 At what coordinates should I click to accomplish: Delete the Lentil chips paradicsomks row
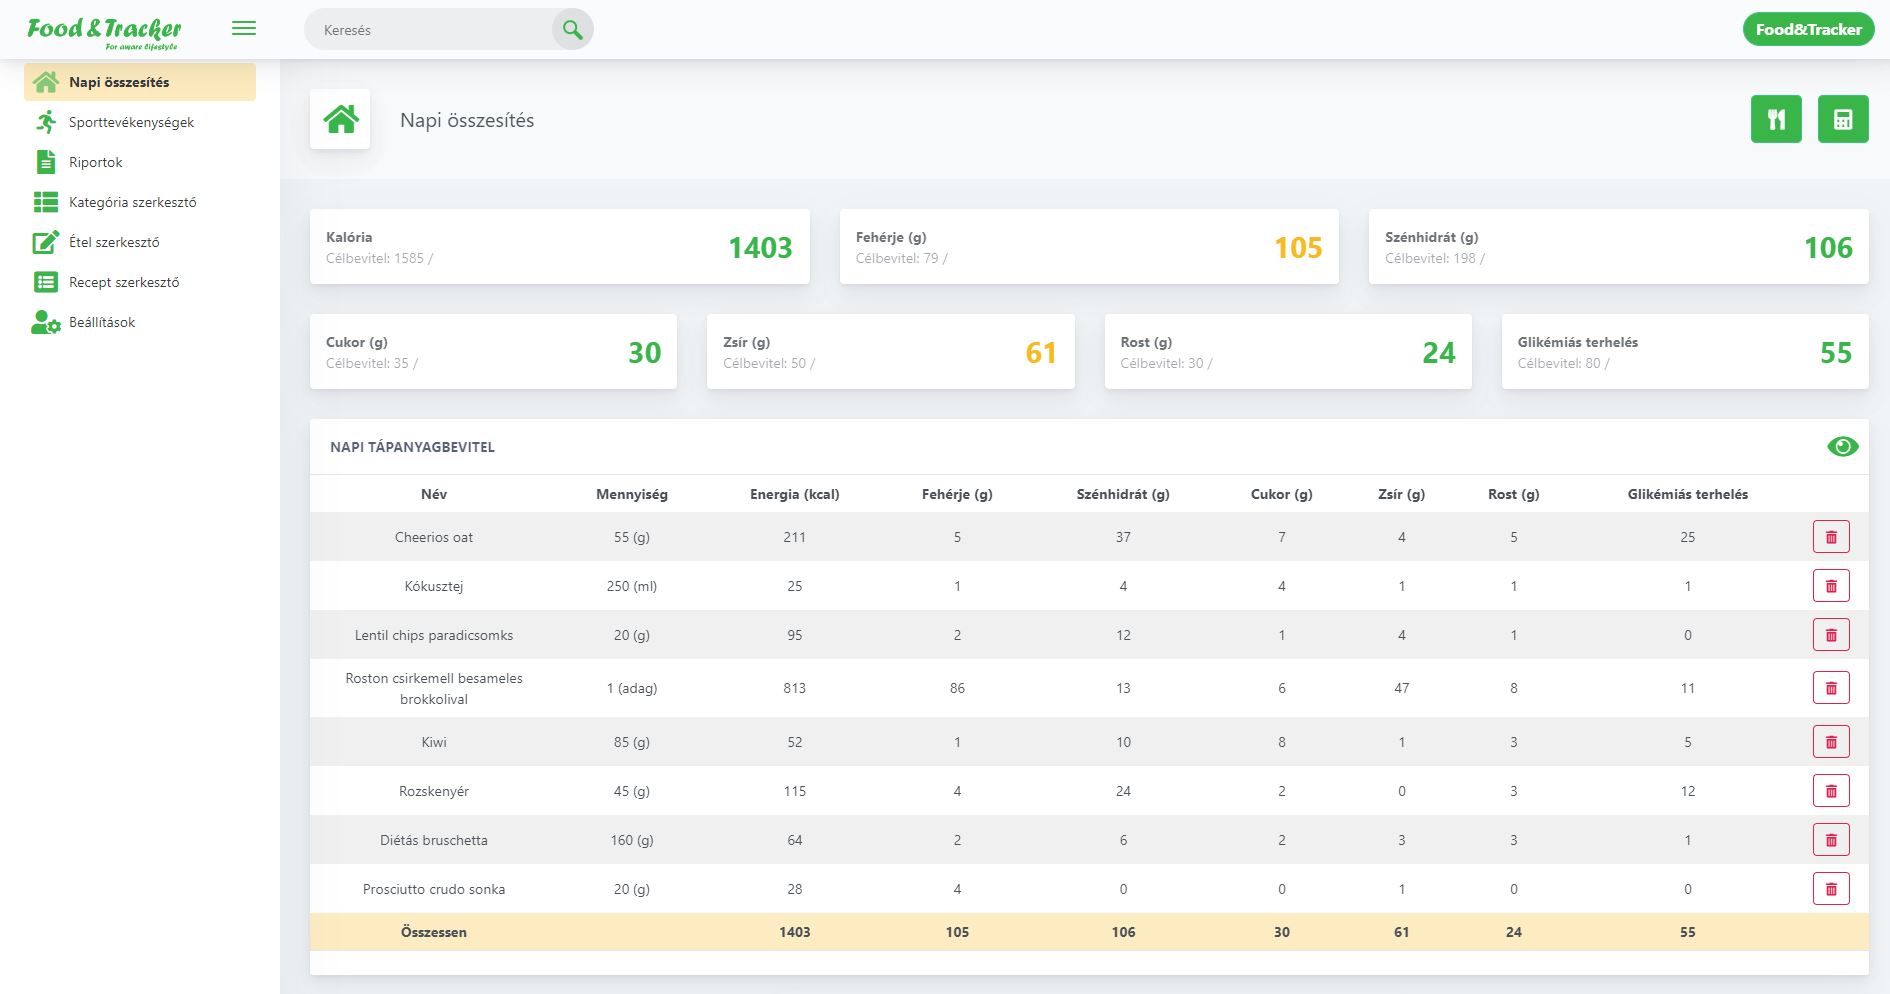point(1831,635)
